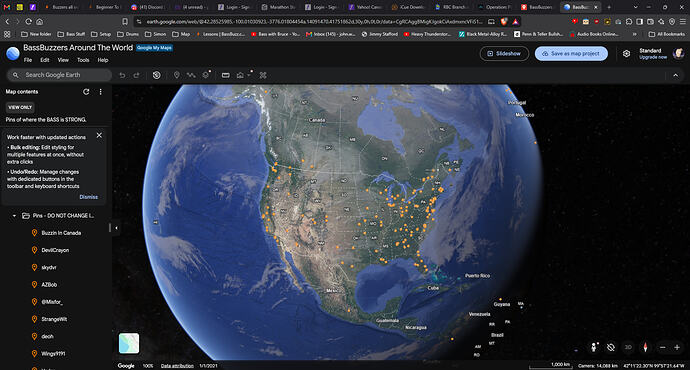Open the Help menu
This screenshot has width=690, height=370.
(x=103, y=60)
